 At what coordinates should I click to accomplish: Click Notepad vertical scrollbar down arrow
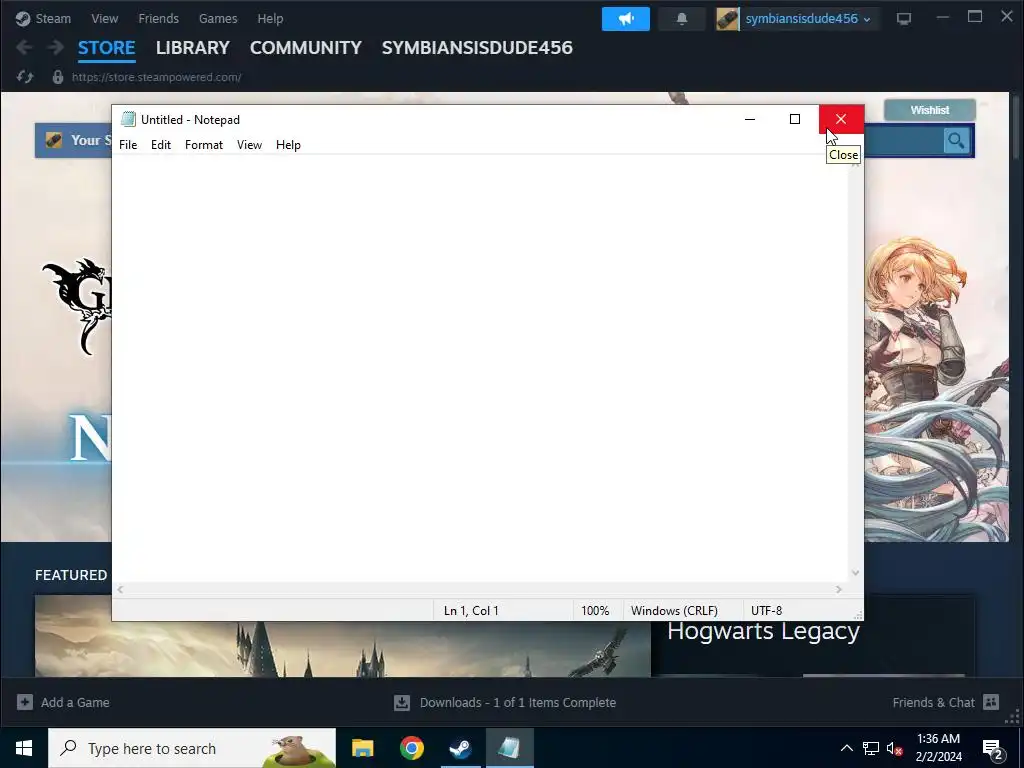[856, 573]
